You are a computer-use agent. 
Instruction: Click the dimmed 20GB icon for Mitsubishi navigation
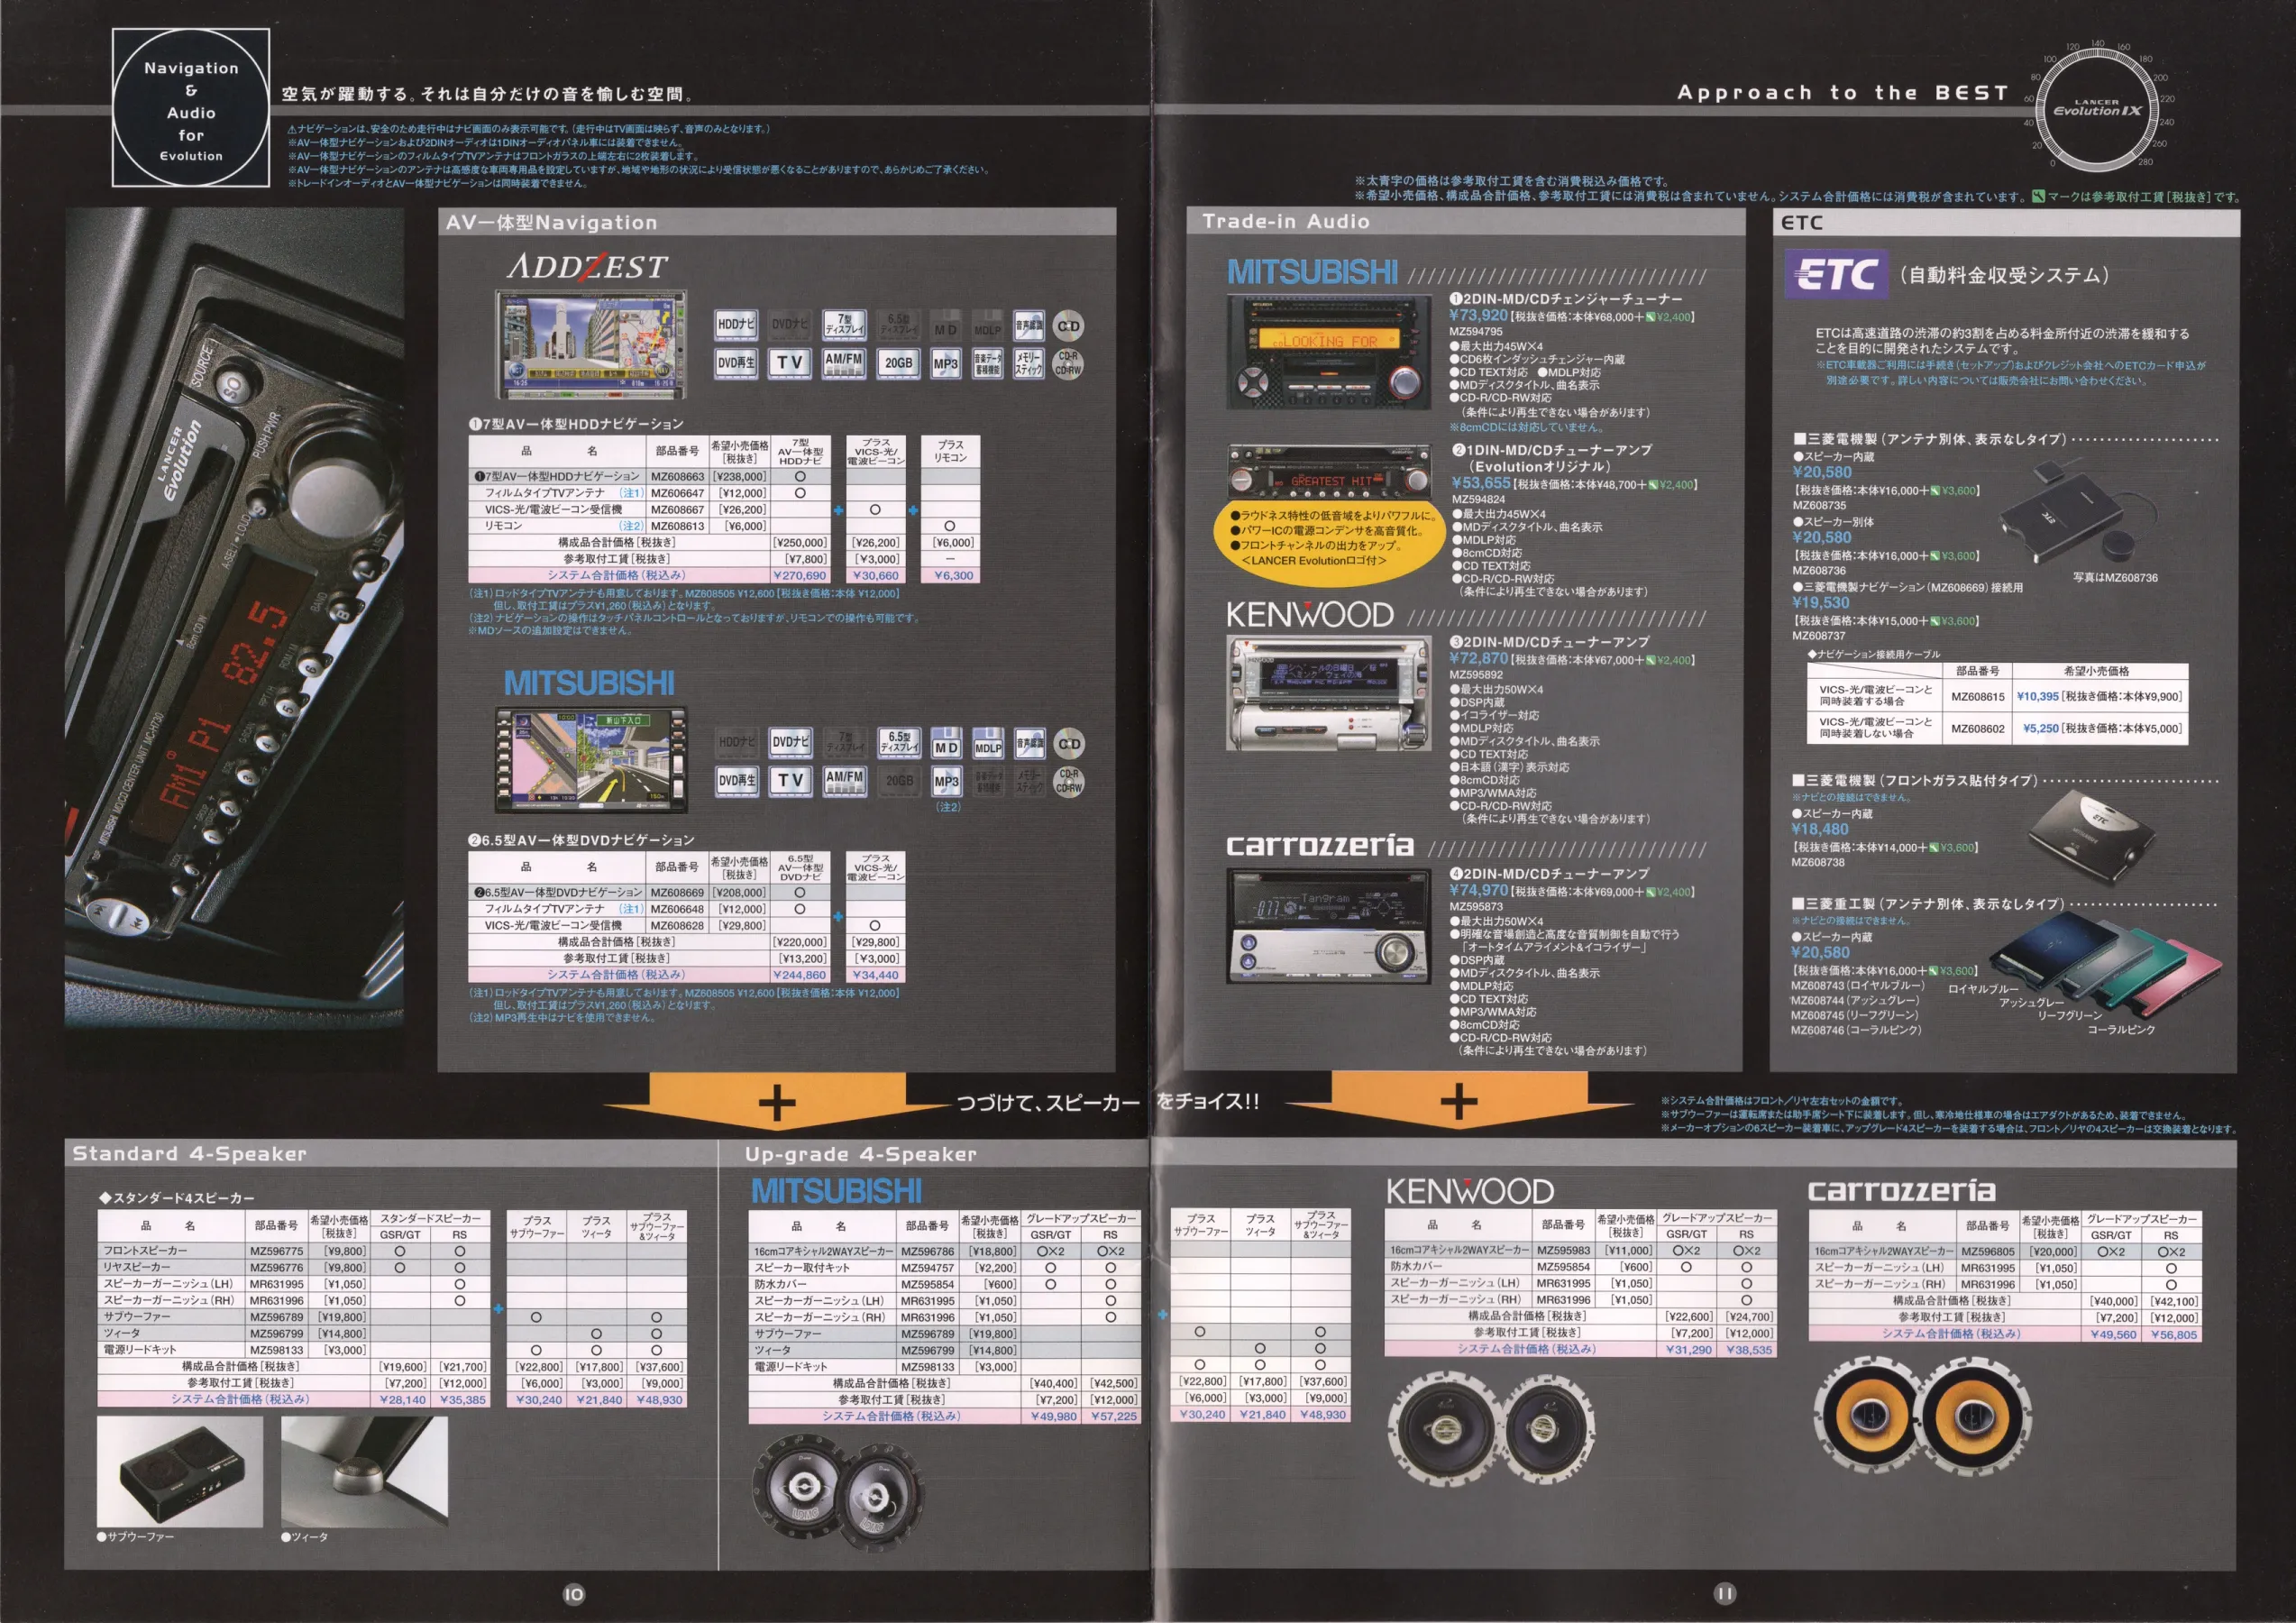click(899, 781)
